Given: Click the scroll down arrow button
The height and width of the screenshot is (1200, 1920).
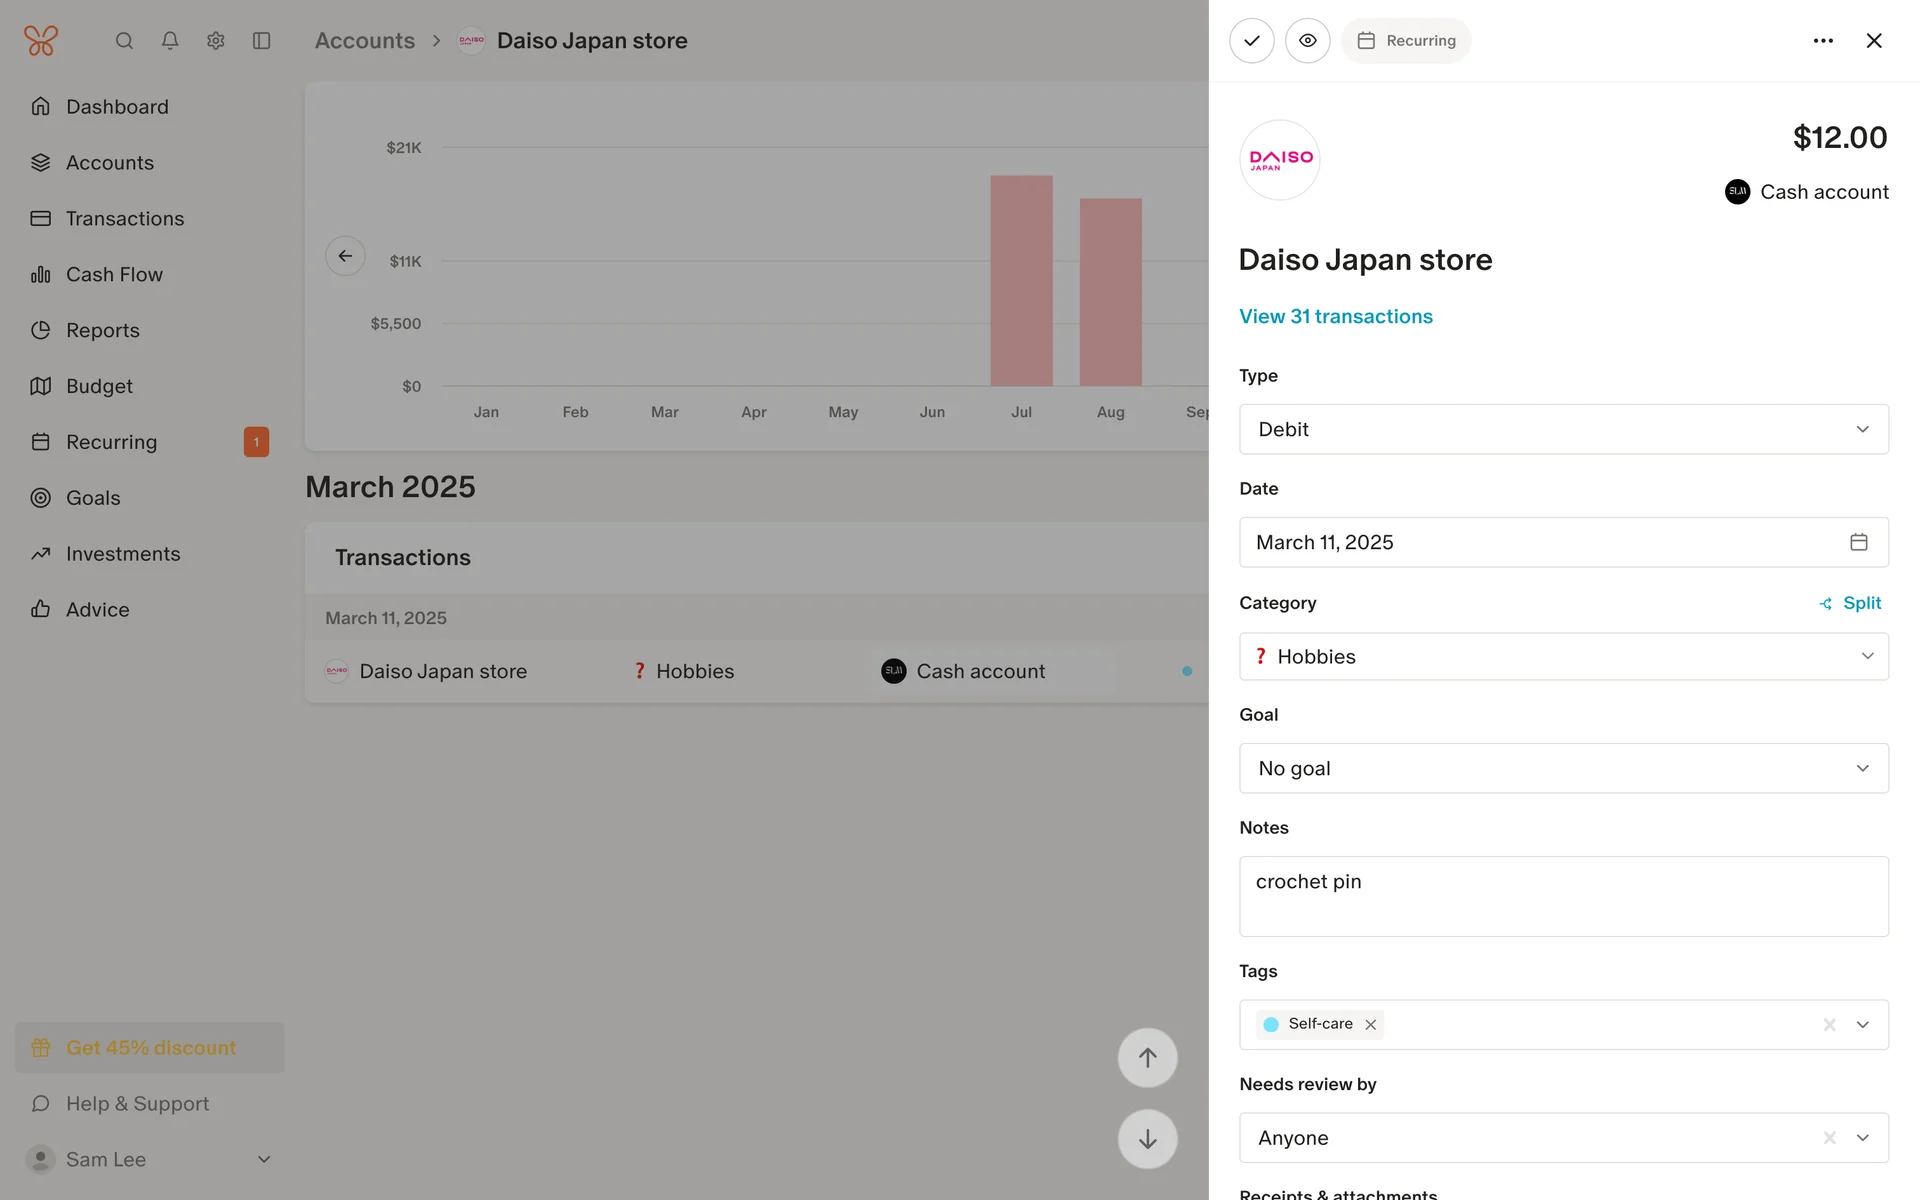Looking at the screenshot, I should point(1147,1139).
